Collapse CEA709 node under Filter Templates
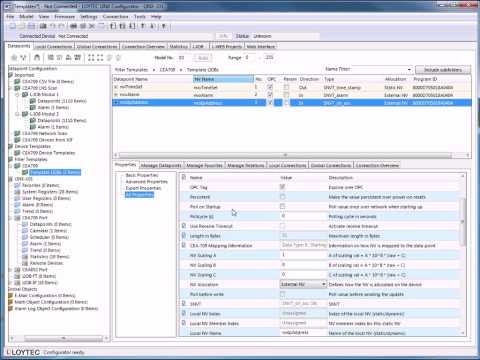The width and height of the screenshot is (480, 360). coord(10,166)
